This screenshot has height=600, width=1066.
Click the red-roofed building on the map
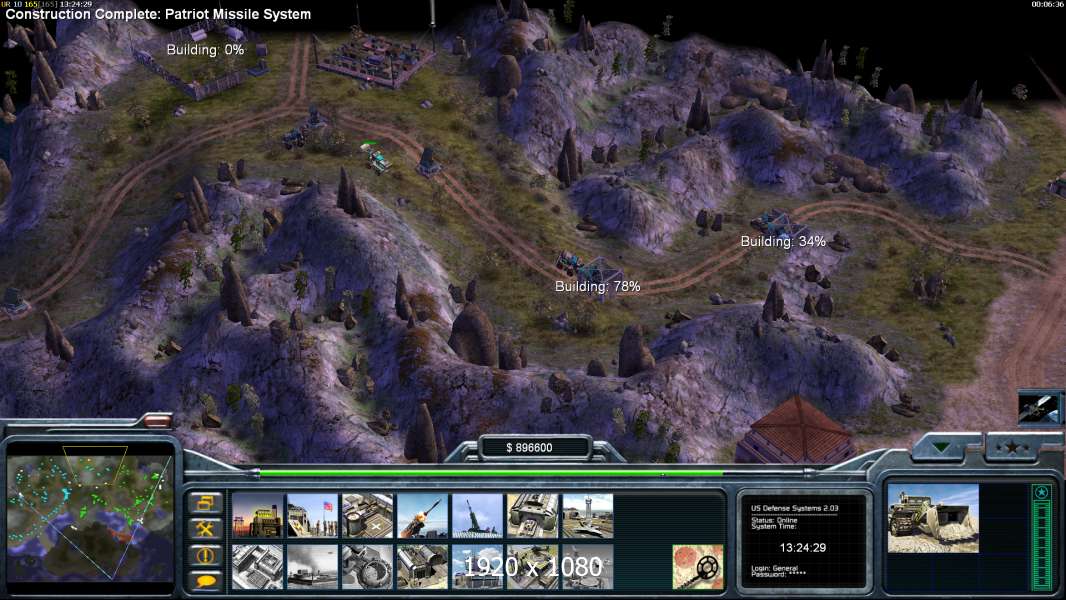tap(797, 429)
